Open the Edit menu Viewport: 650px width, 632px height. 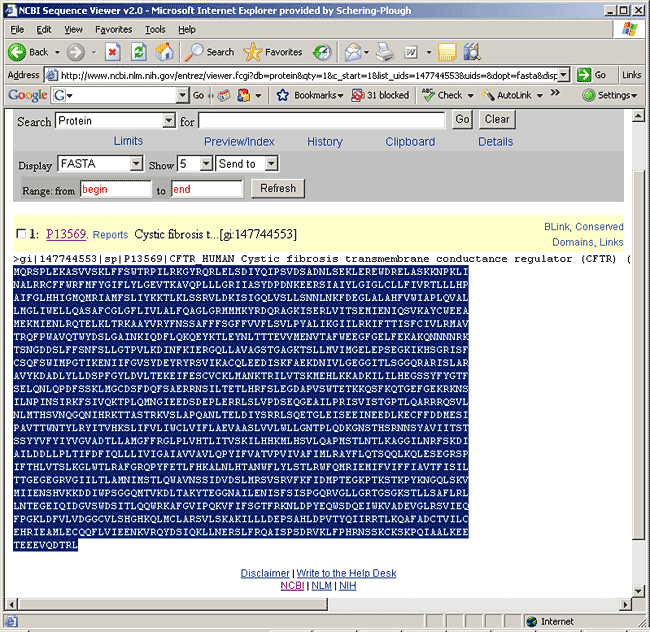pyautogui.click(x=44, y=29)
